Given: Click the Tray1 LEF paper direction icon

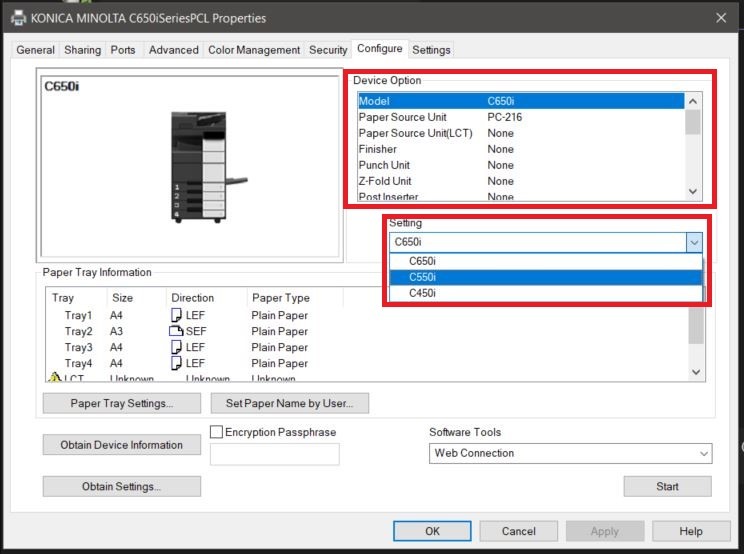Looking at the screenshot, I should click(177, 315).
